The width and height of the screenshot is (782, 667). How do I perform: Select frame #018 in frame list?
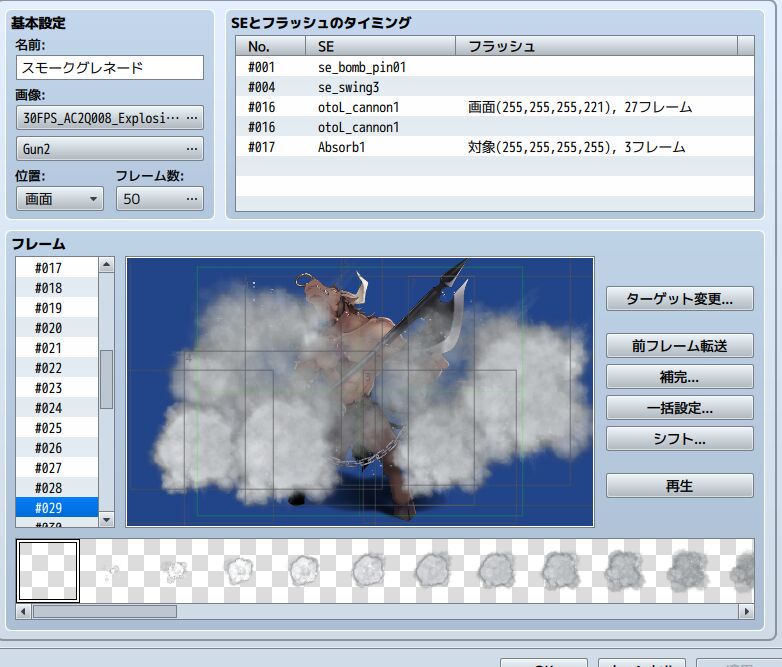coord(57,288)
